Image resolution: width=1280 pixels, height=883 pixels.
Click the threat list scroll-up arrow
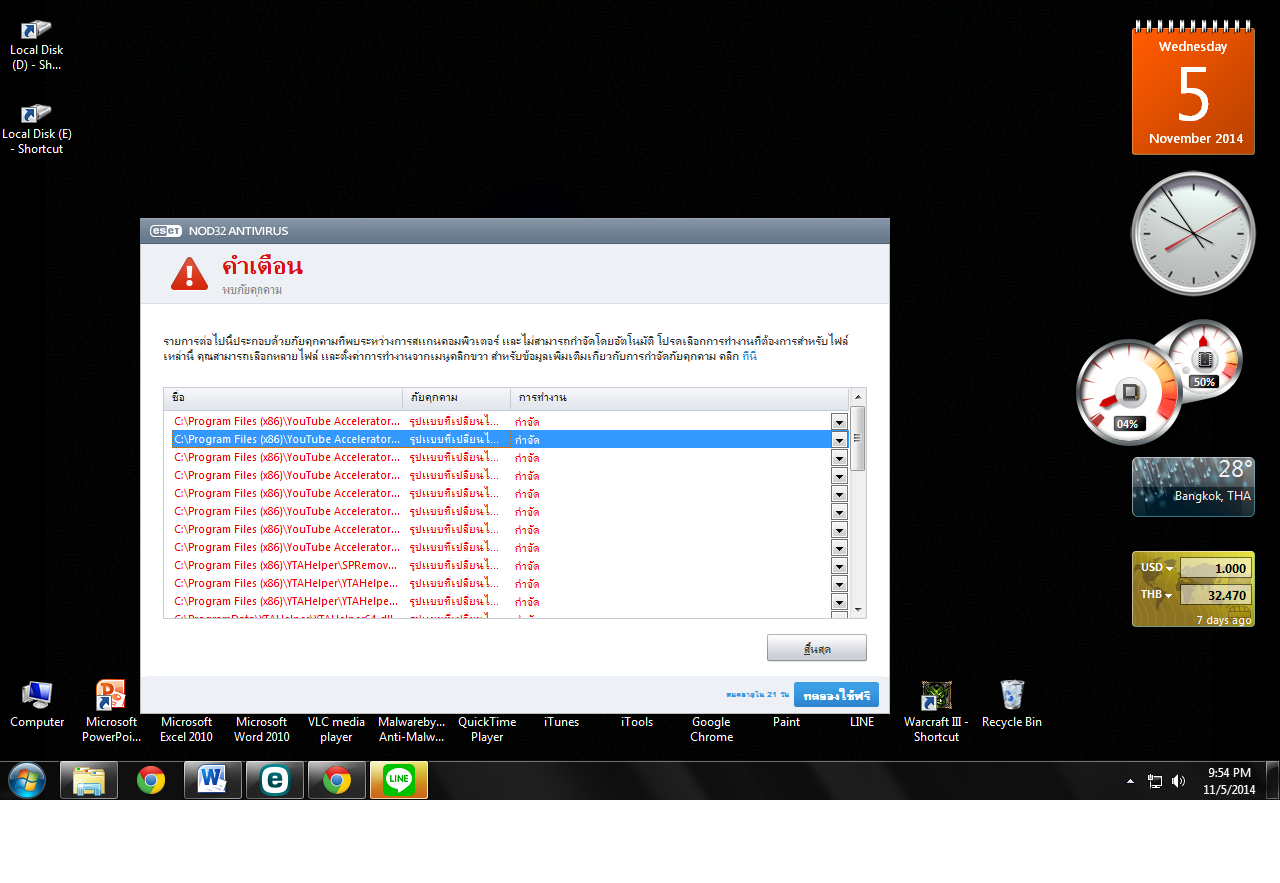pos(858,398)
